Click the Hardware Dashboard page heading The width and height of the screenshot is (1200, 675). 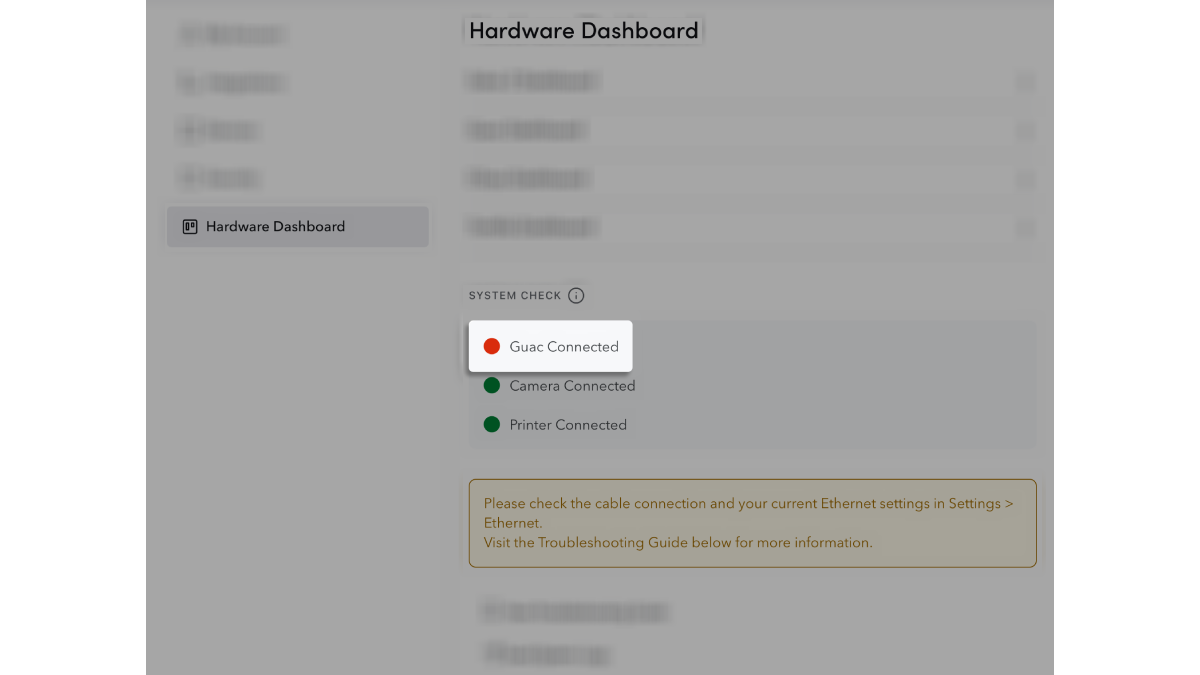pyautogui.click(x=584, y=31)
